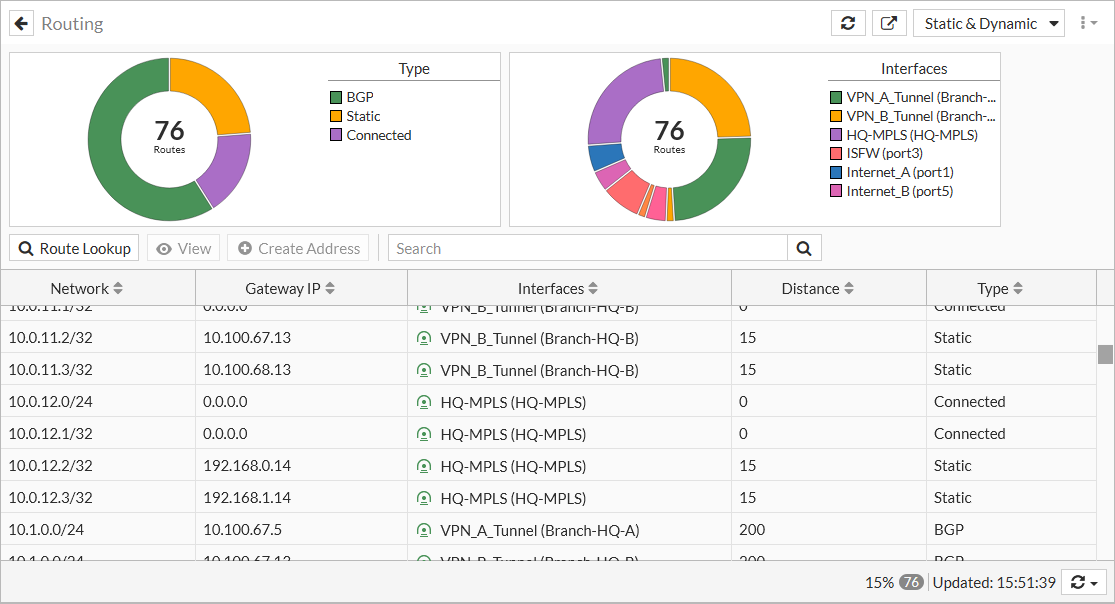Click the Route Lookup button

pos(74,247)
